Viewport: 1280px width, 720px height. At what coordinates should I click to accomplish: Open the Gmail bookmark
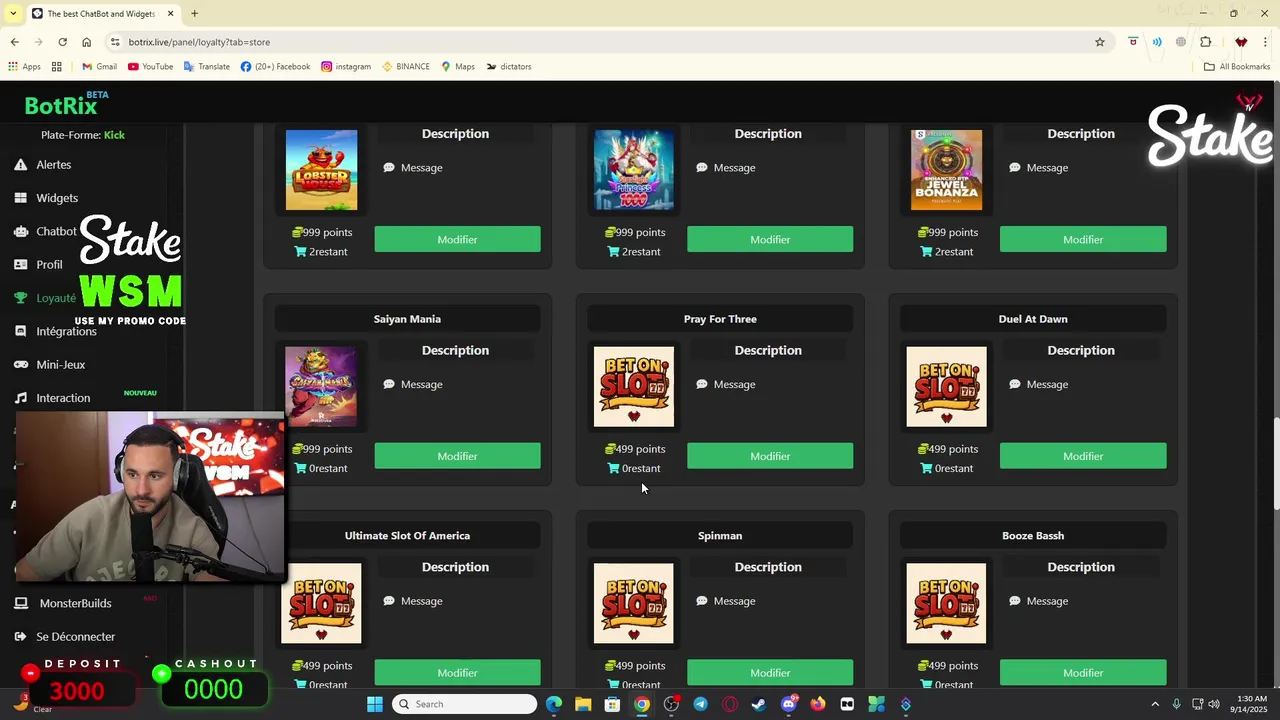[99, 67]
